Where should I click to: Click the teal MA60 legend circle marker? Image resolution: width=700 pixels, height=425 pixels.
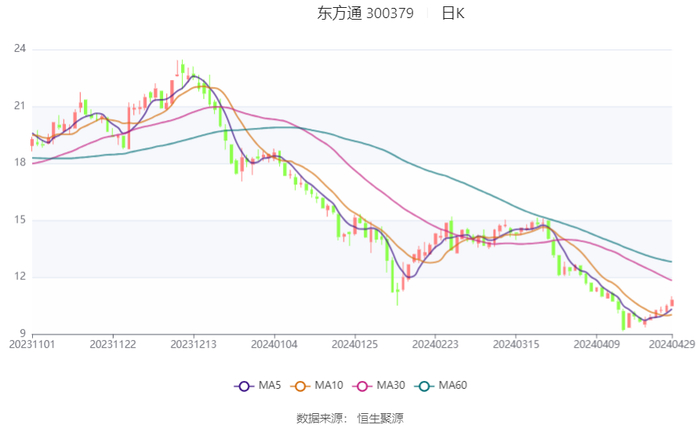point(424,386)
